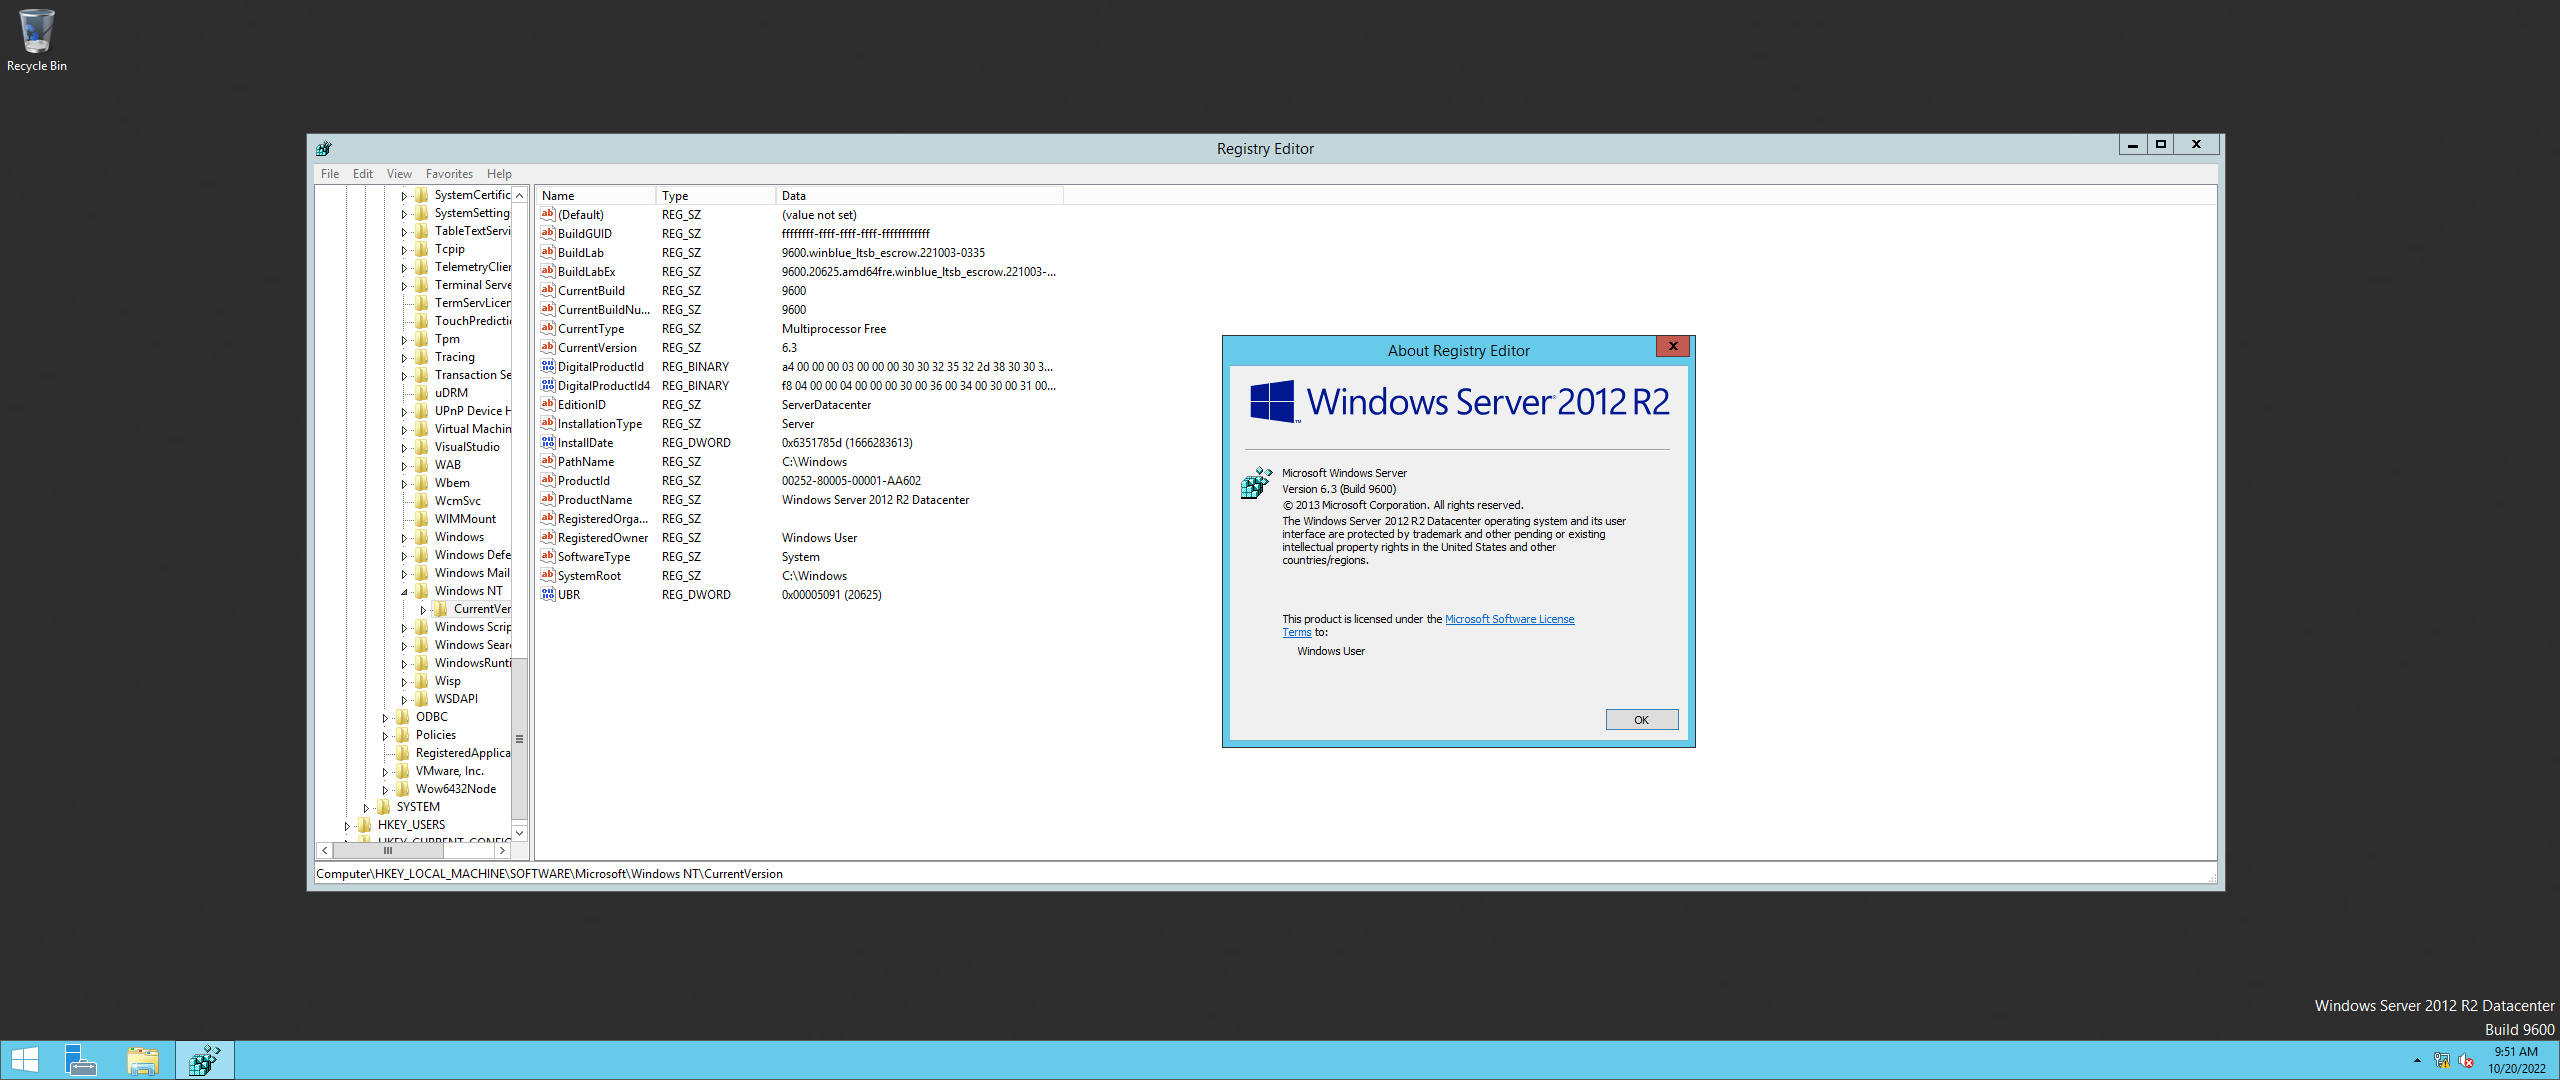Click the BuildGUID value icon
The image size is (2560, 1080).
tap(548, 233)
